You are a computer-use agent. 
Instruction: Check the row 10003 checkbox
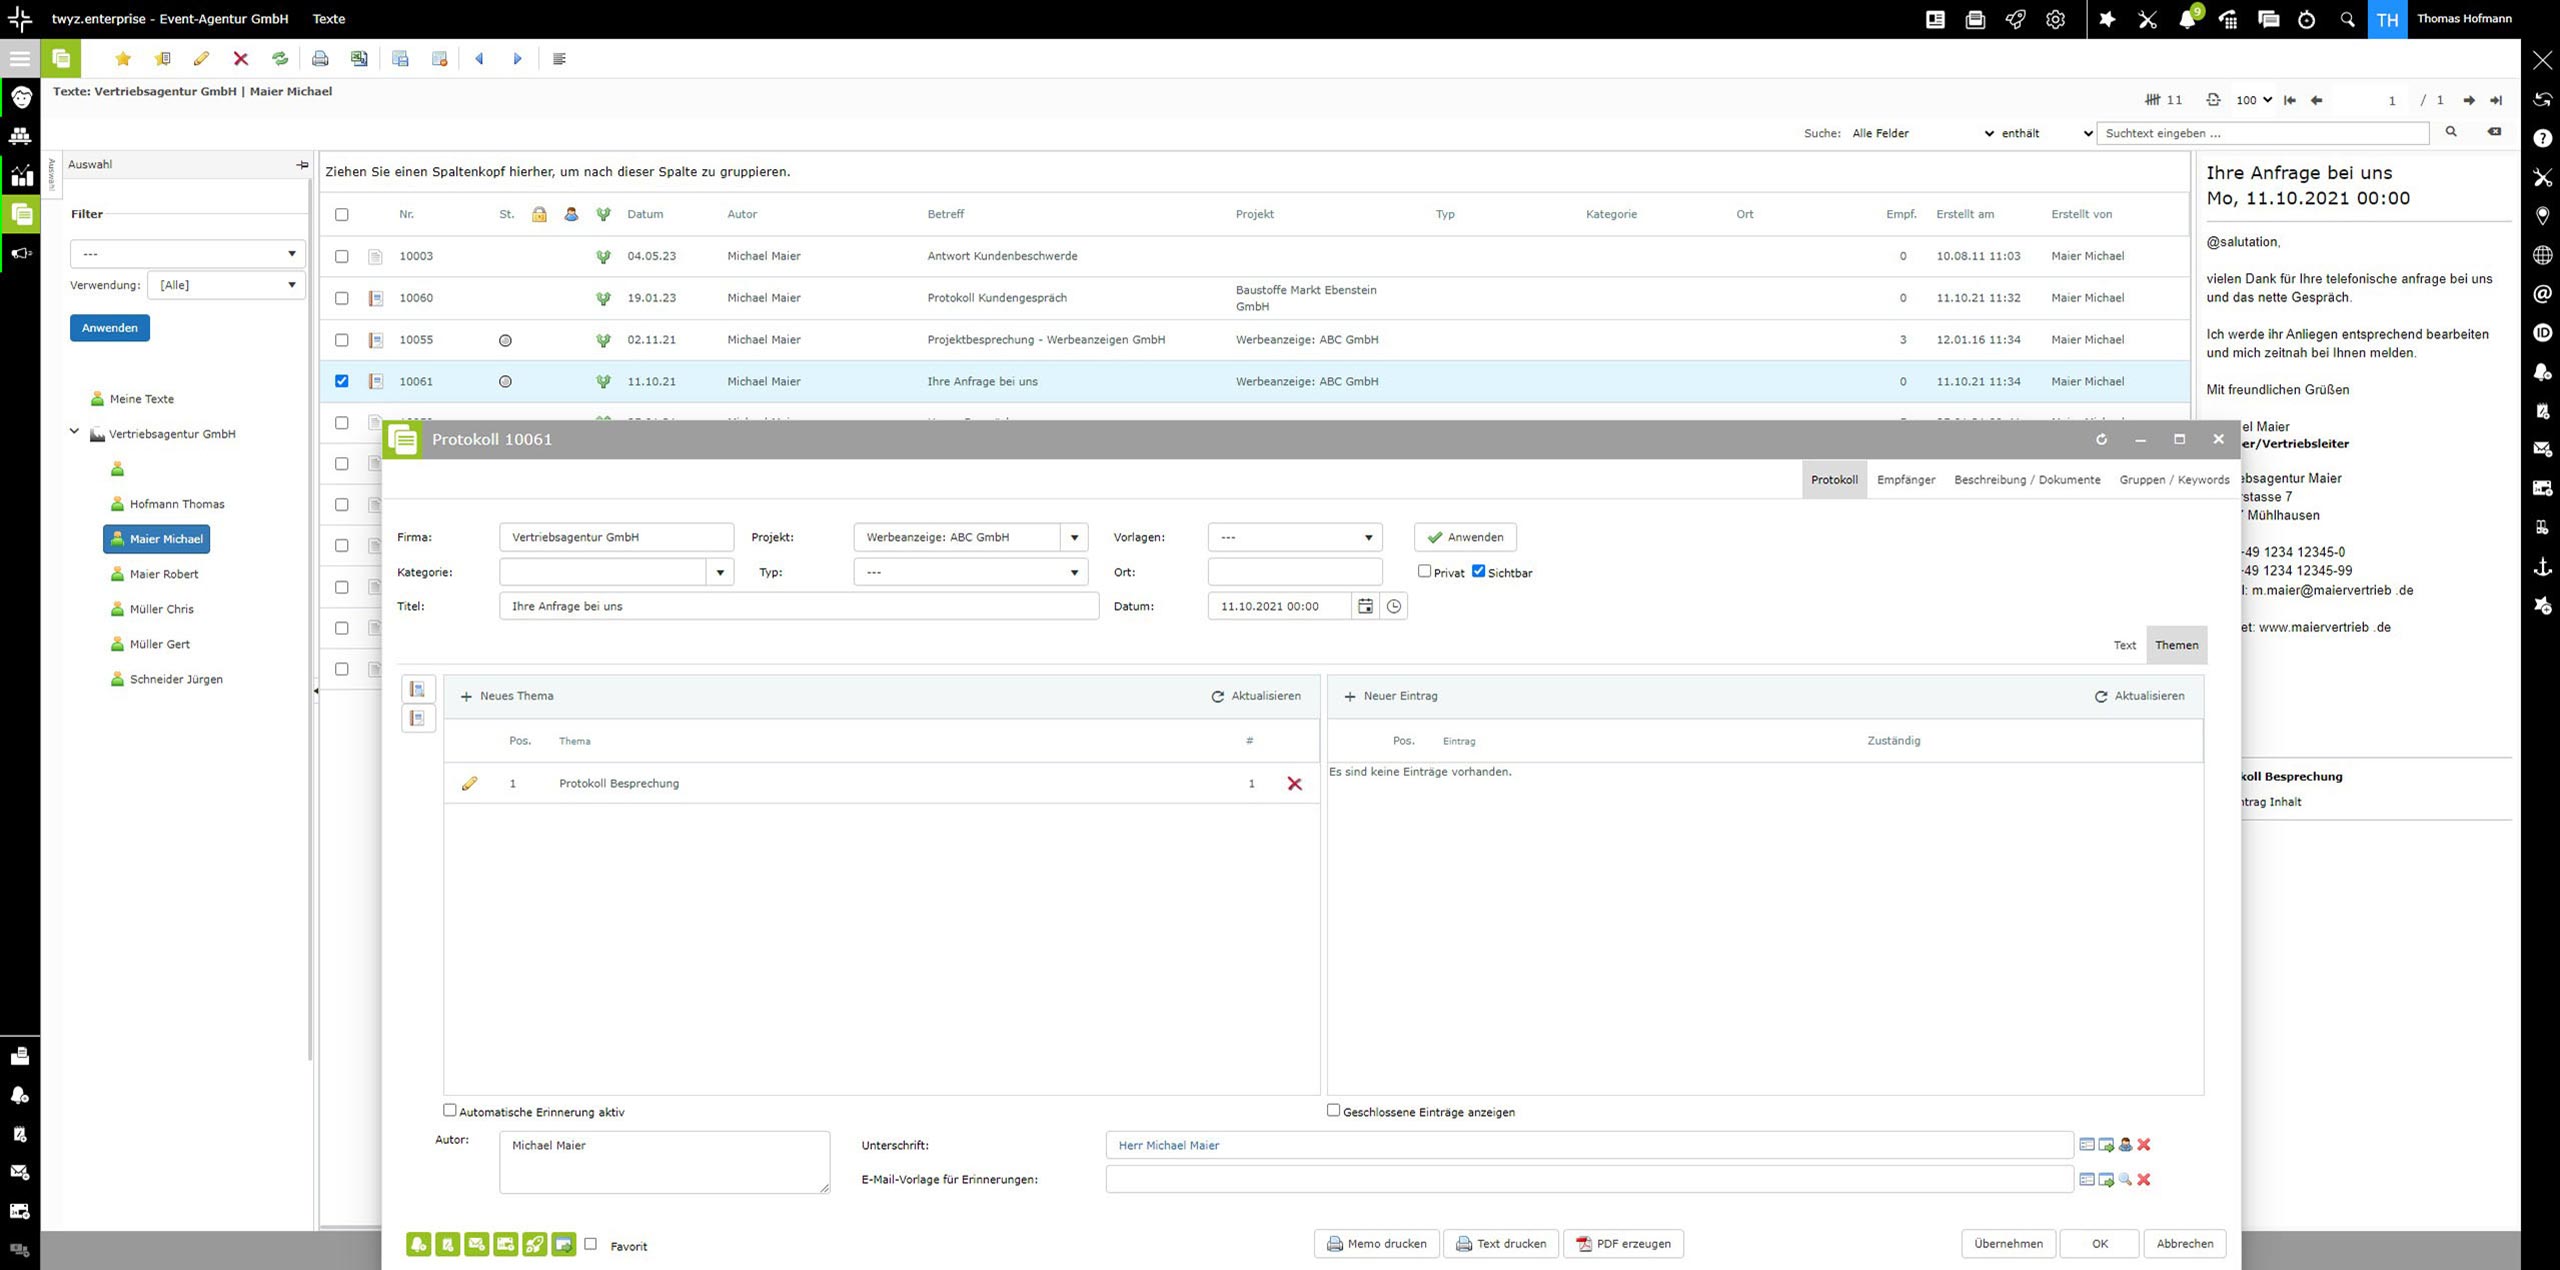[342, 256]
